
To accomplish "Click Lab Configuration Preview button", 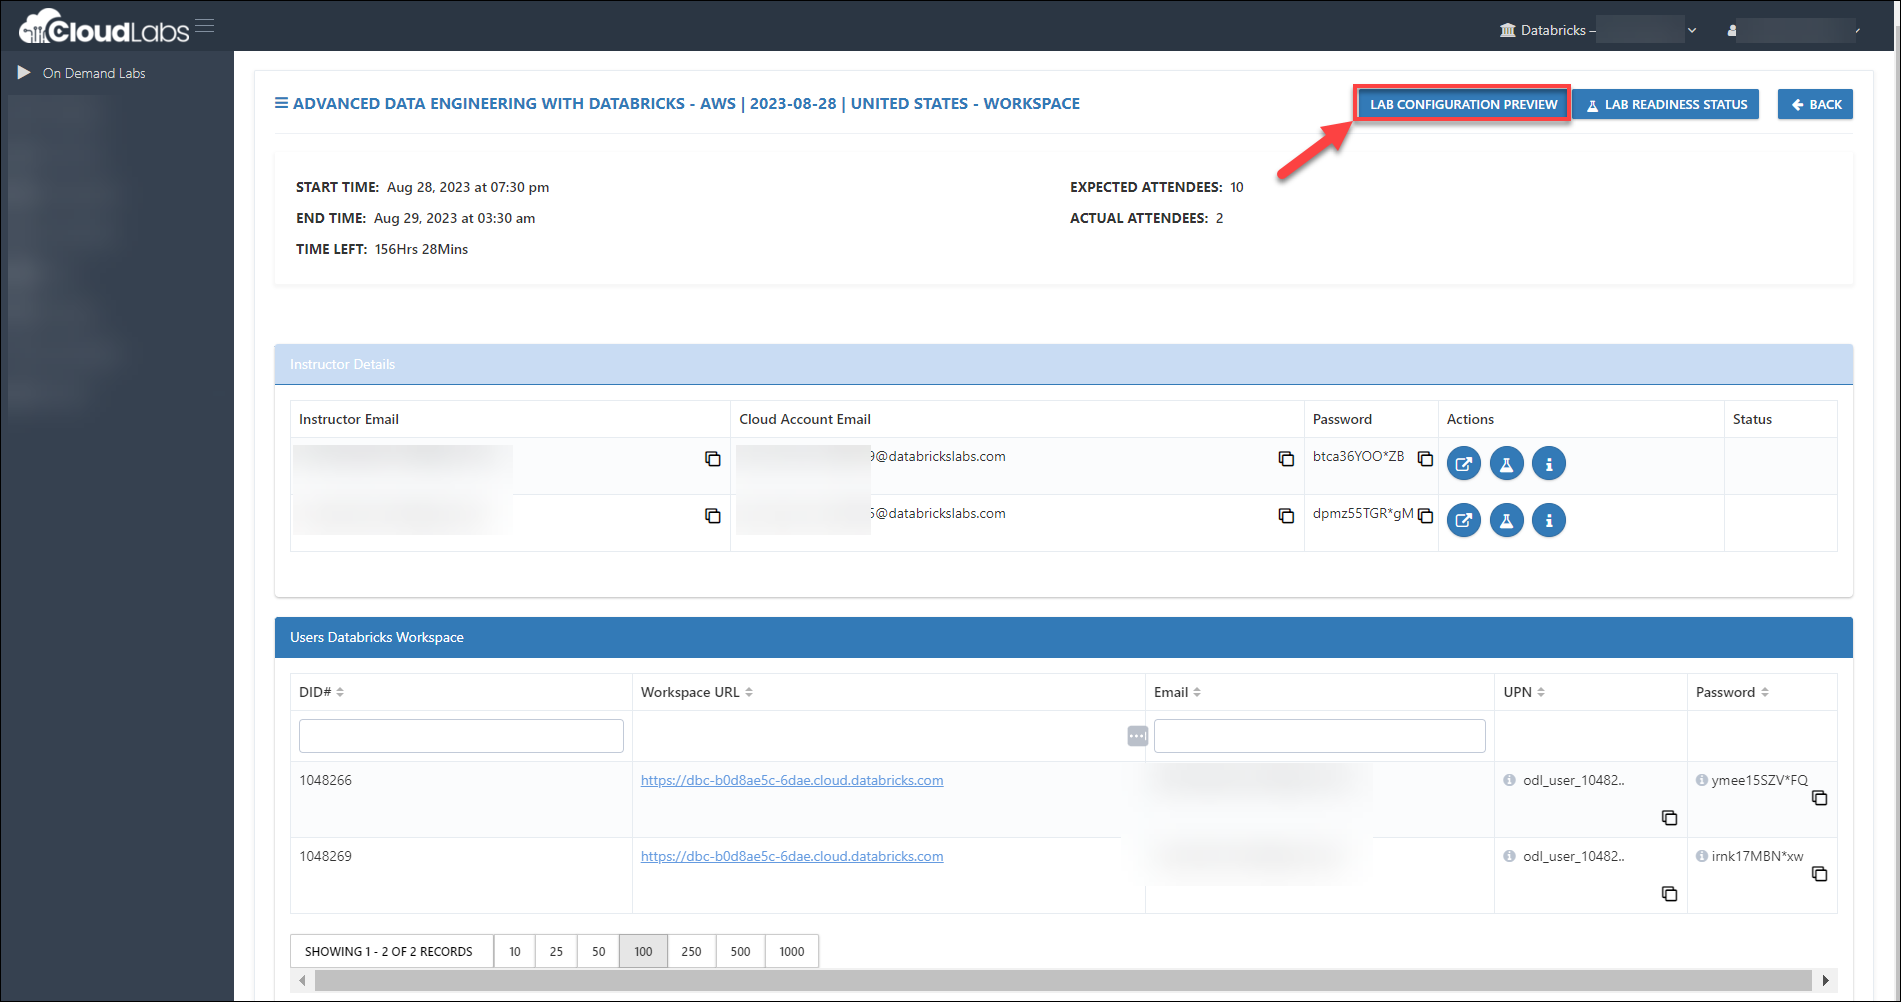I will click(x=1463, y=104).
